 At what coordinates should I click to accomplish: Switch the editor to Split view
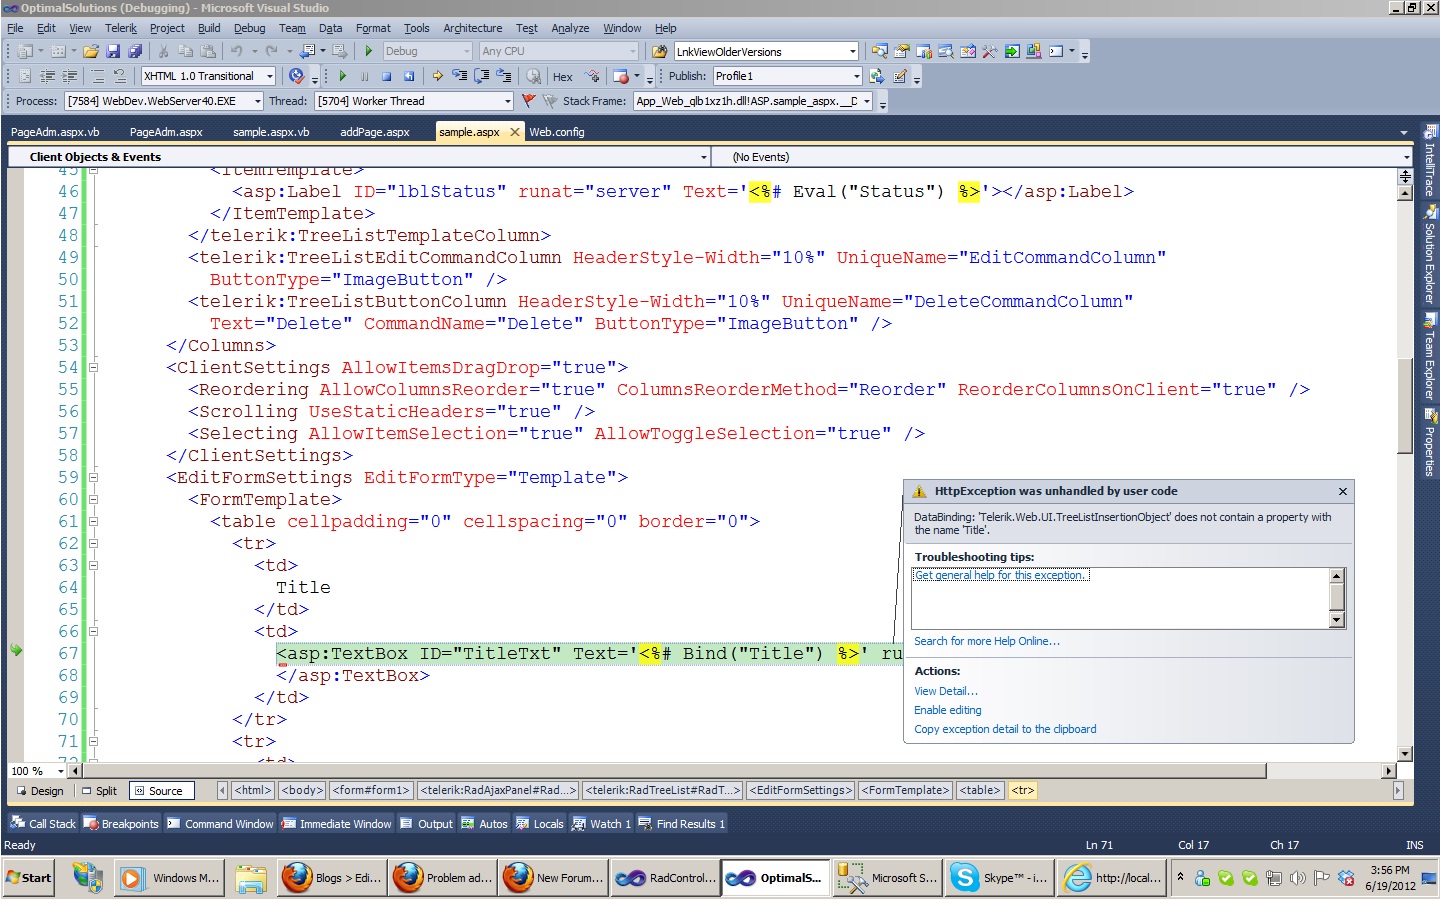[99, 791]
